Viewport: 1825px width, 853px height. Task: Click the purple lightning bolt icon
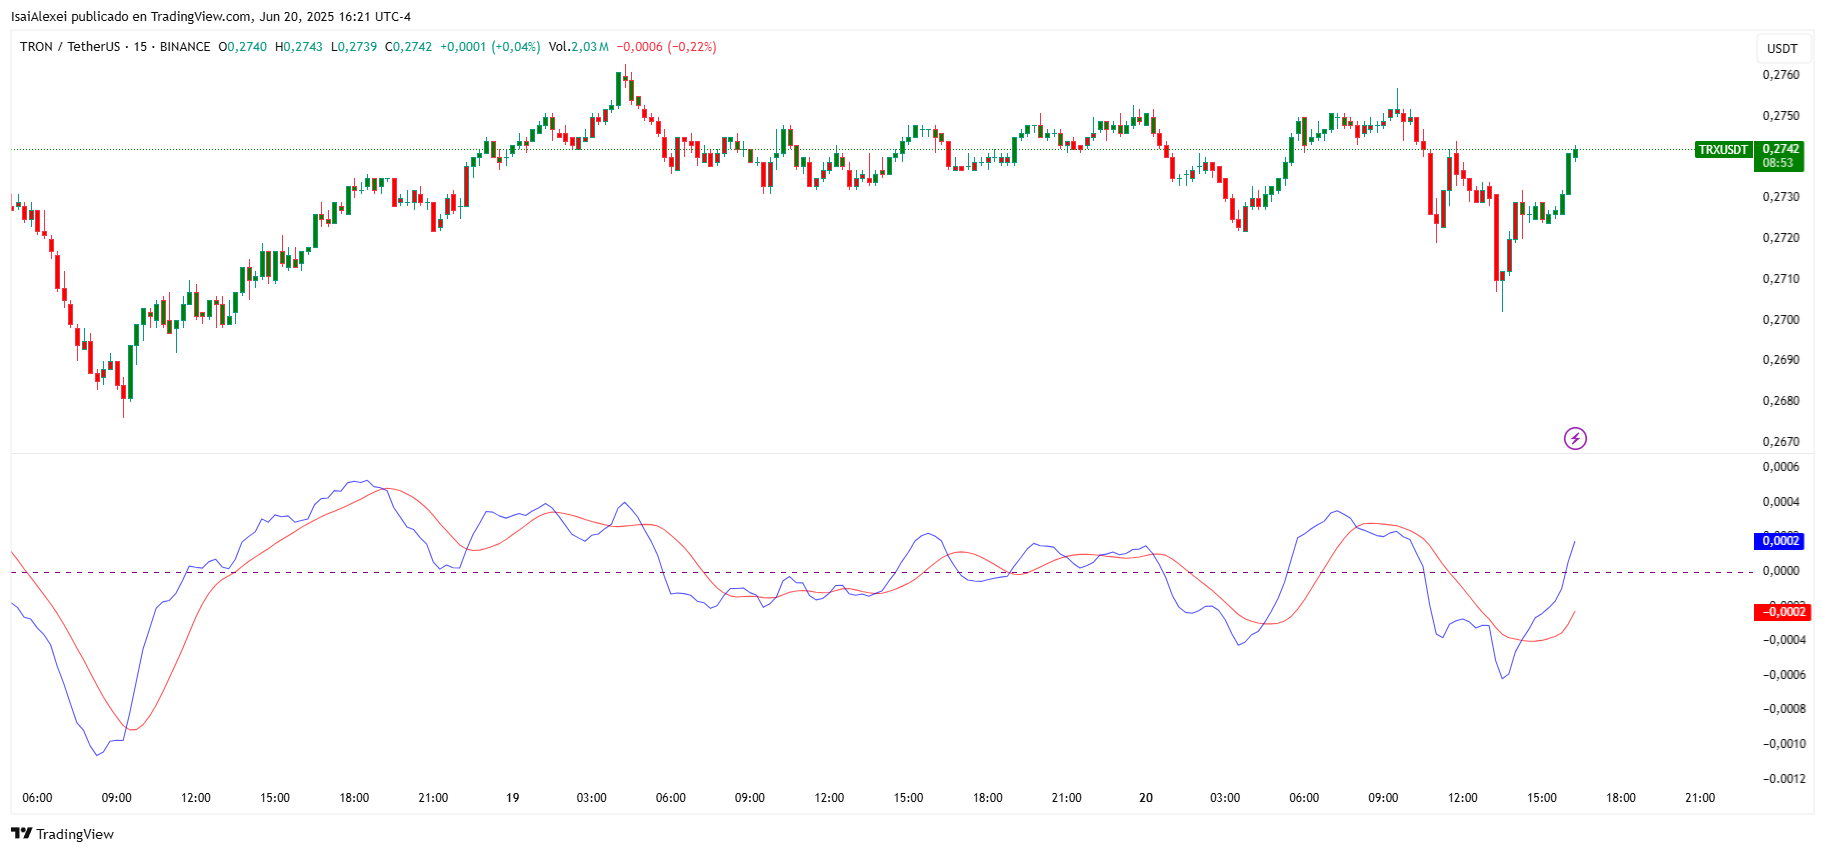[1575, 438]
